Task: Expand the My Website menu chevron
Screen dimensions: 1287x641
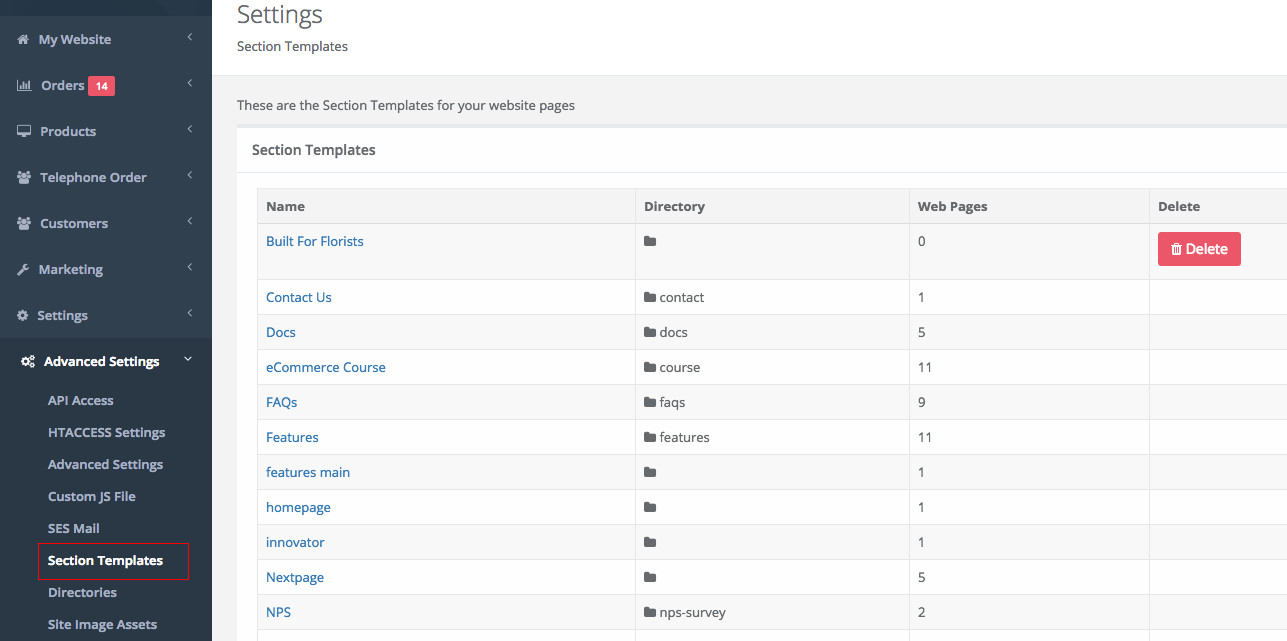Action: pos(189,38)
